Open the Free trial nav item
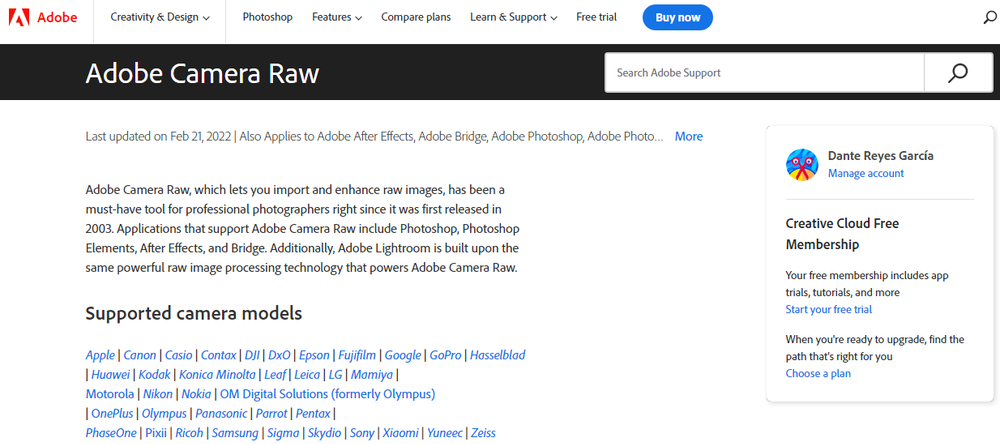The height and width of the screenshot is (444, 1000). [596, 17]
